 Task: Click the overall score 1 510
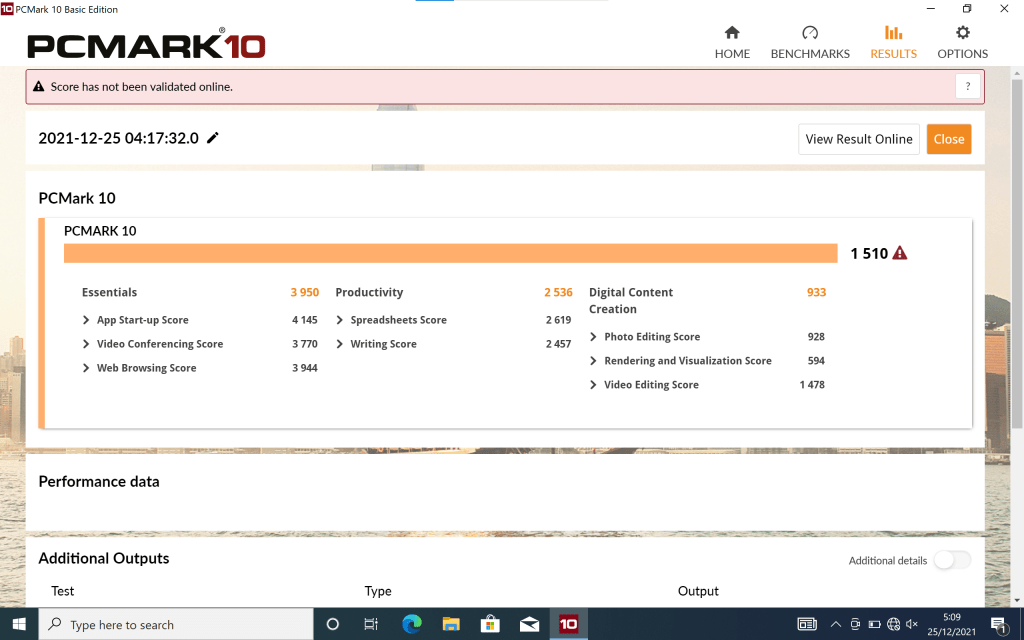click(x=869, y=253)
